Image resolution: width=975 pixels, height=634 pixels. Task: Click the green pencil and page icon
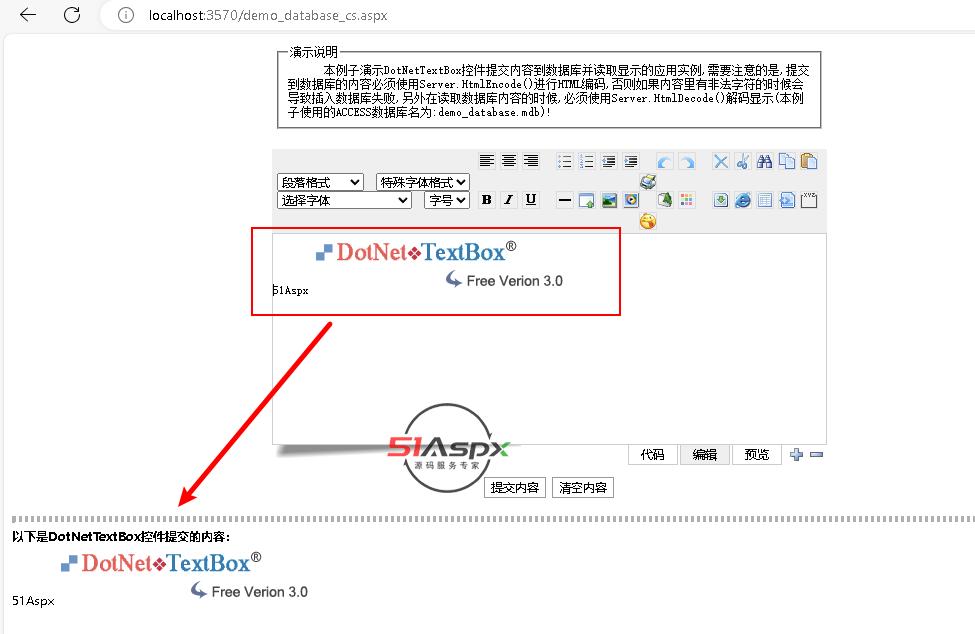[x=665, y=200]
